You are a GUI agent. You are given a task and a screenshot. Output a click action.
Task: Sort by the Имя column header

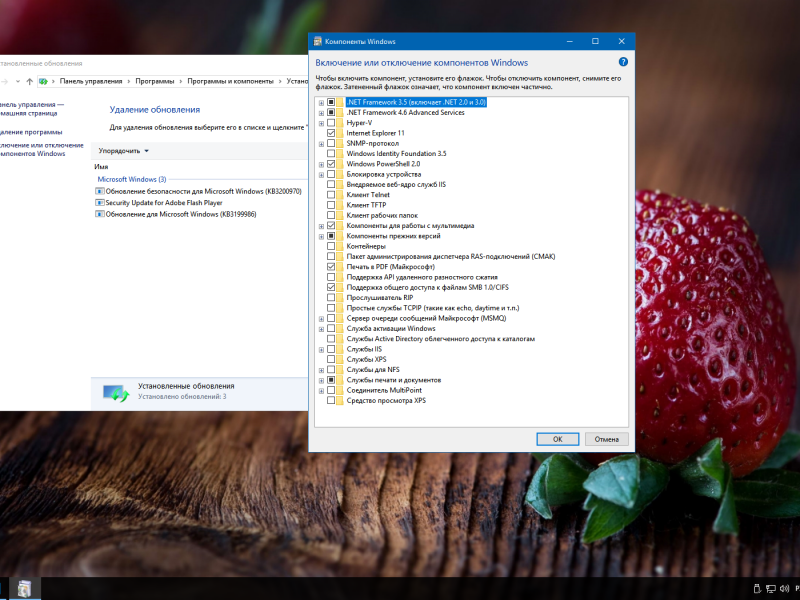[101, 167]
